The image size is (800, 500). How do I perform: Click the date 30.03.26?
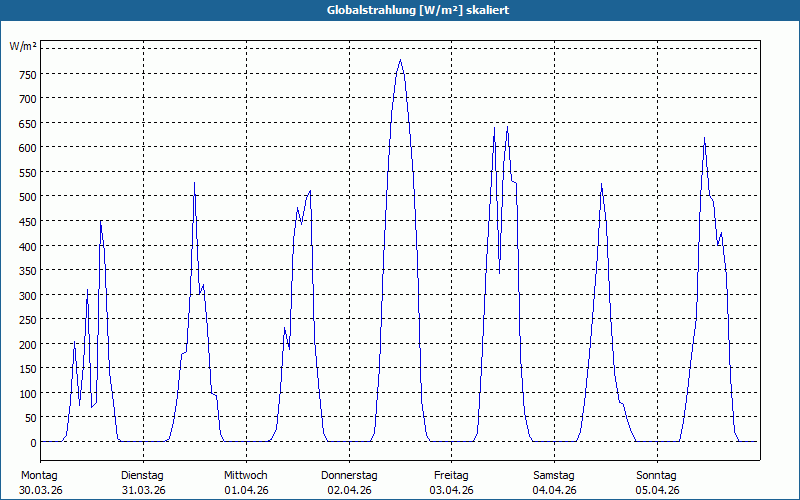[x=41, y=491]
